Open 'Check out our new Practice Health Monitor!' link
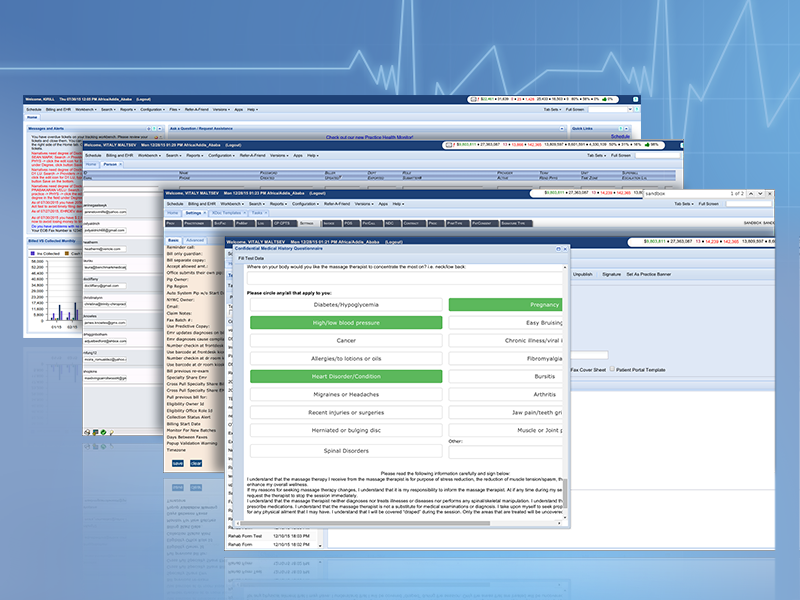 [369, 137]
